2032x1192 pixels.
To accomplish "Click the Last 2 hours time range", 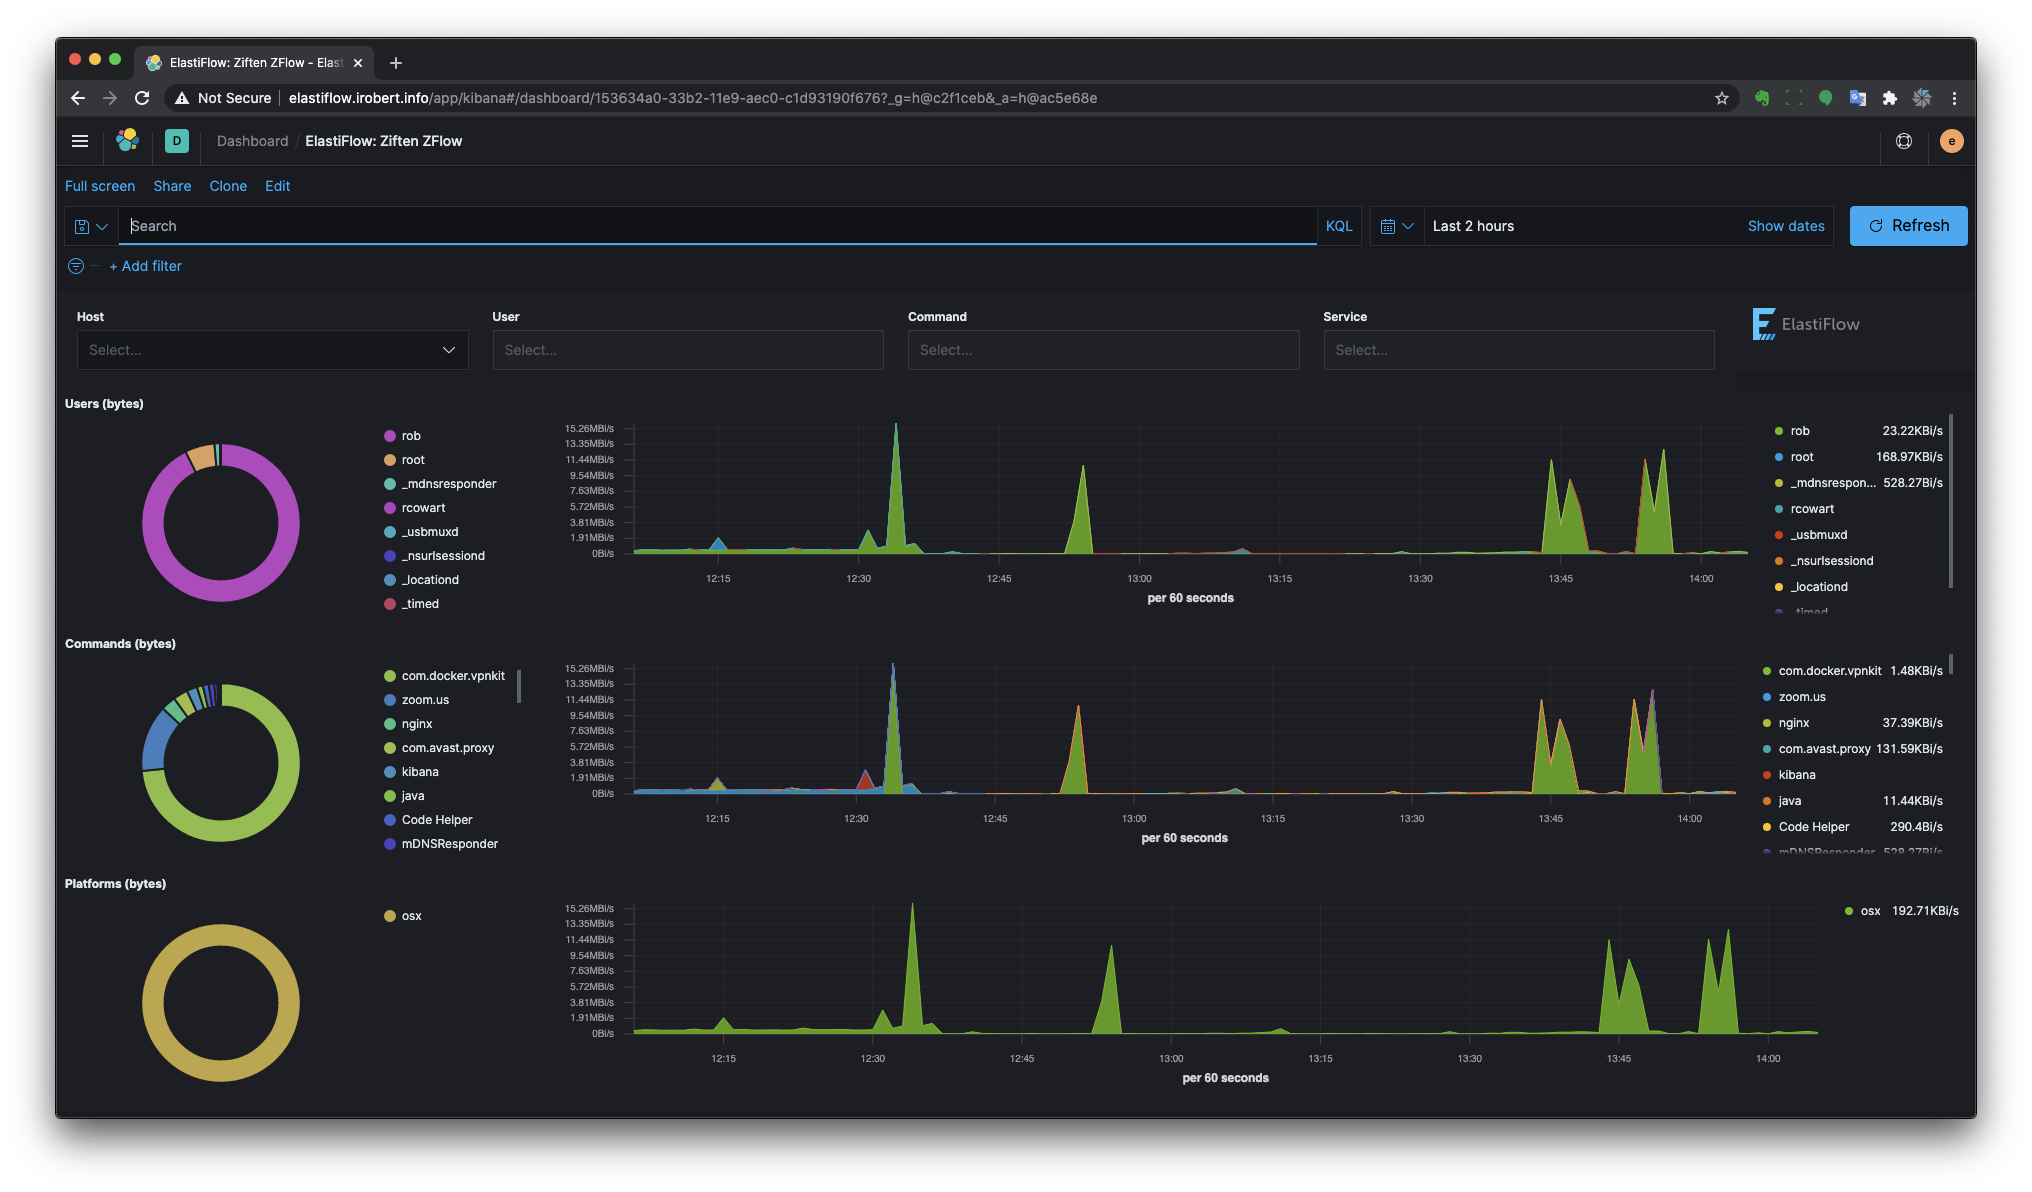I will [1473, 226].
